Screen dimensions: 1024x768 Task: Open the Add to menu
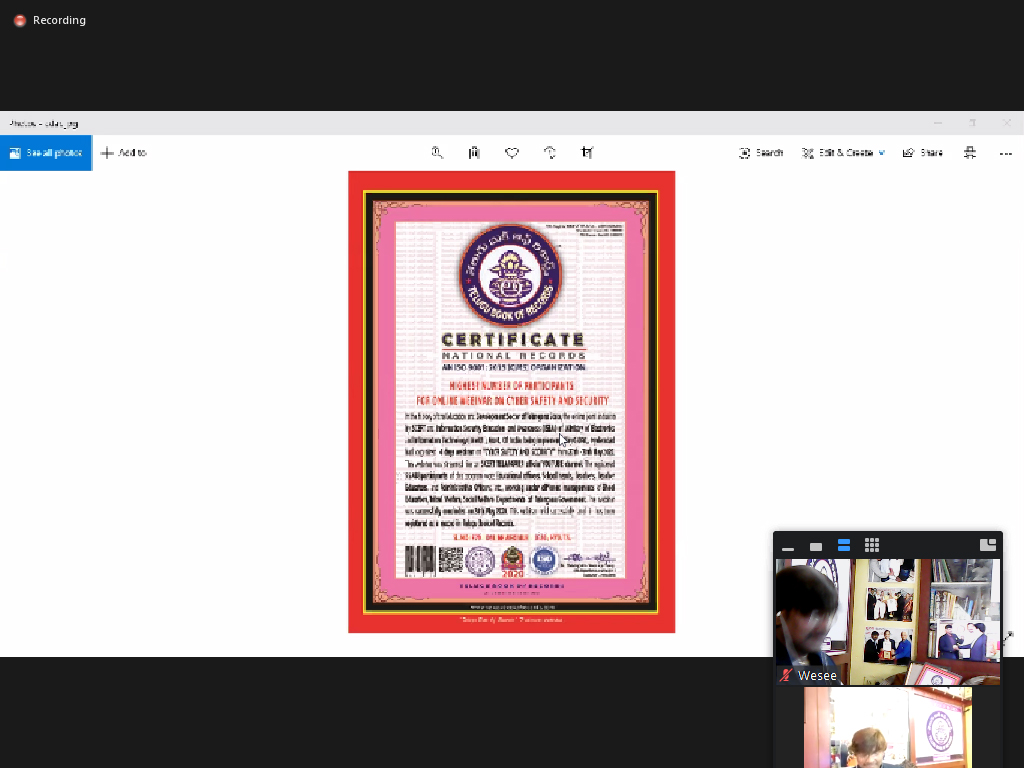pyautogui.click(x=124, y=153)
